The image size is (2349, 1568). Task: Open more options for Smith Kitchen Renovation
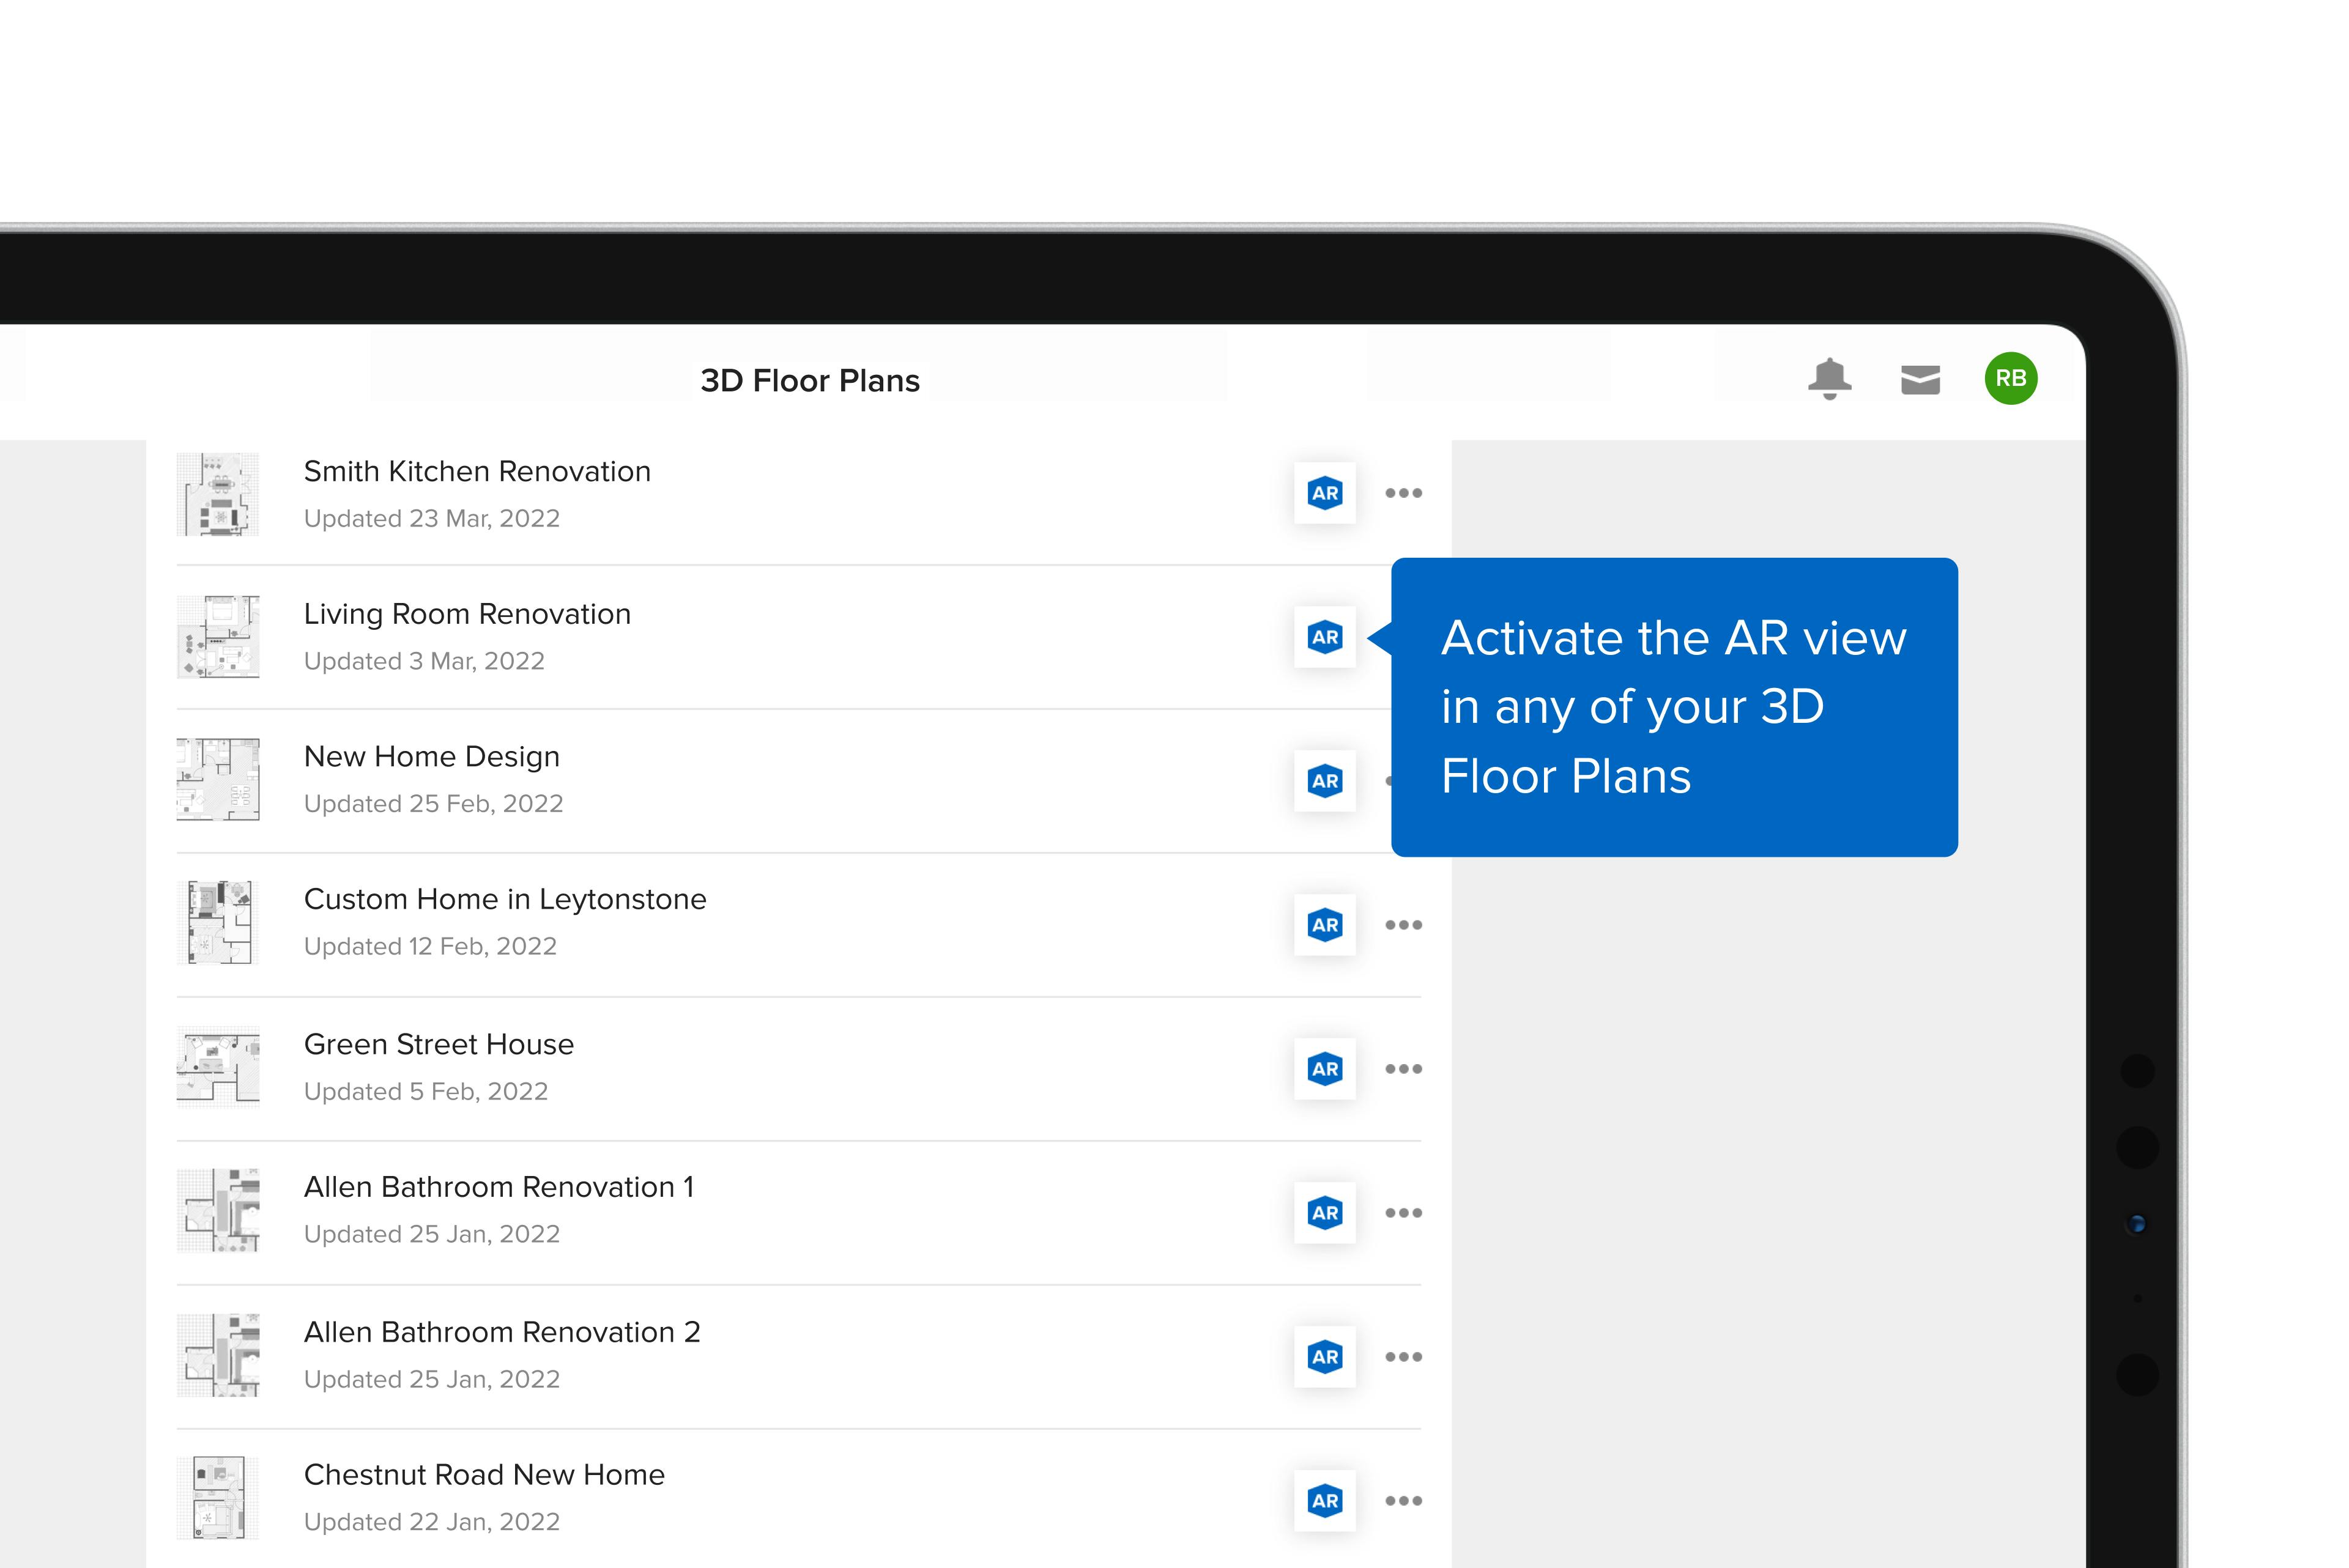[1403, 493]
